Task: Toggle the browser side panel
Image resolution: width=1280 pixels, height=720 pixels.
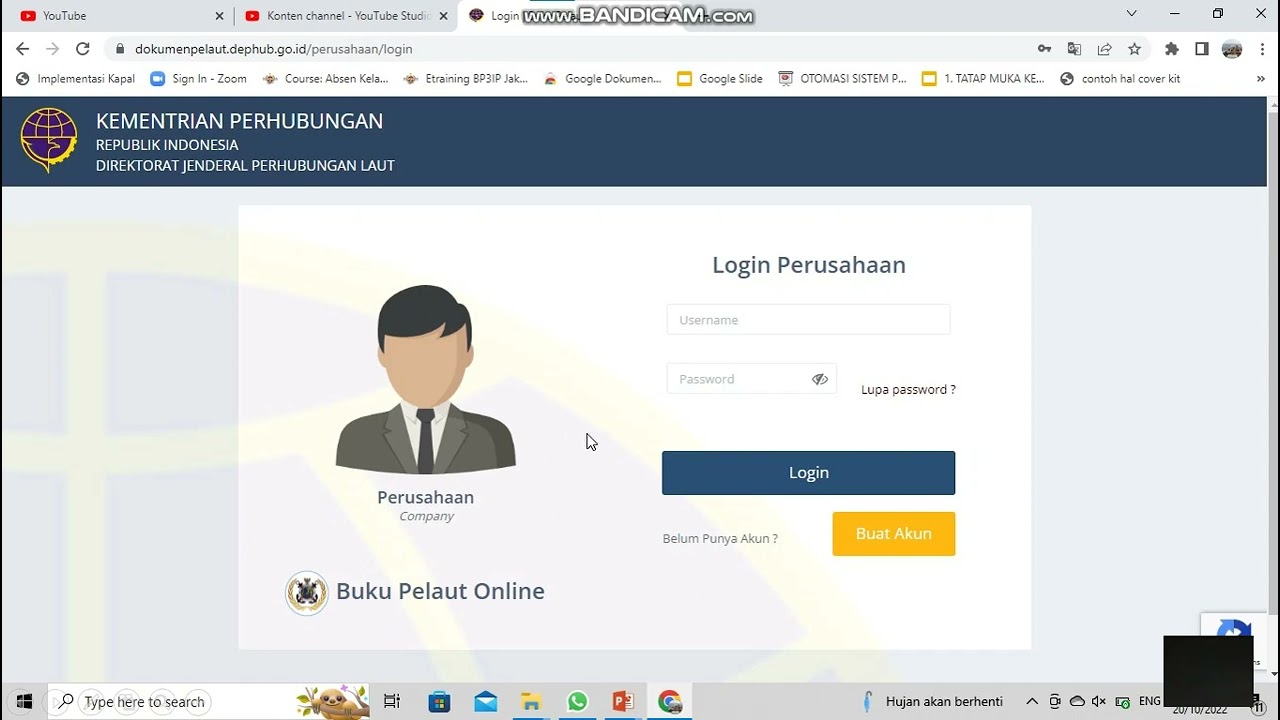Action: click(1202, 49)
